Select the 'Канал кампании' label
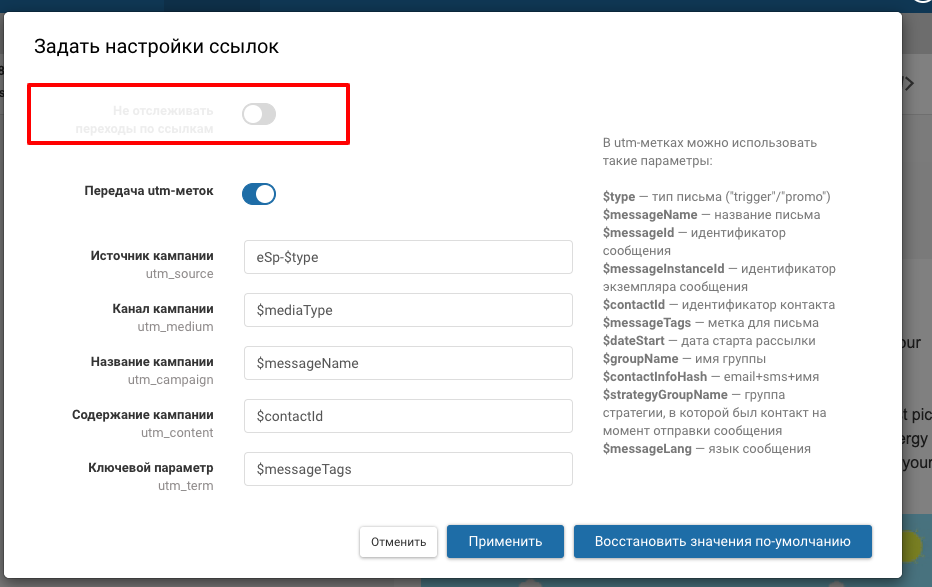This screenshot has height=587, width=932. point(163,308)
